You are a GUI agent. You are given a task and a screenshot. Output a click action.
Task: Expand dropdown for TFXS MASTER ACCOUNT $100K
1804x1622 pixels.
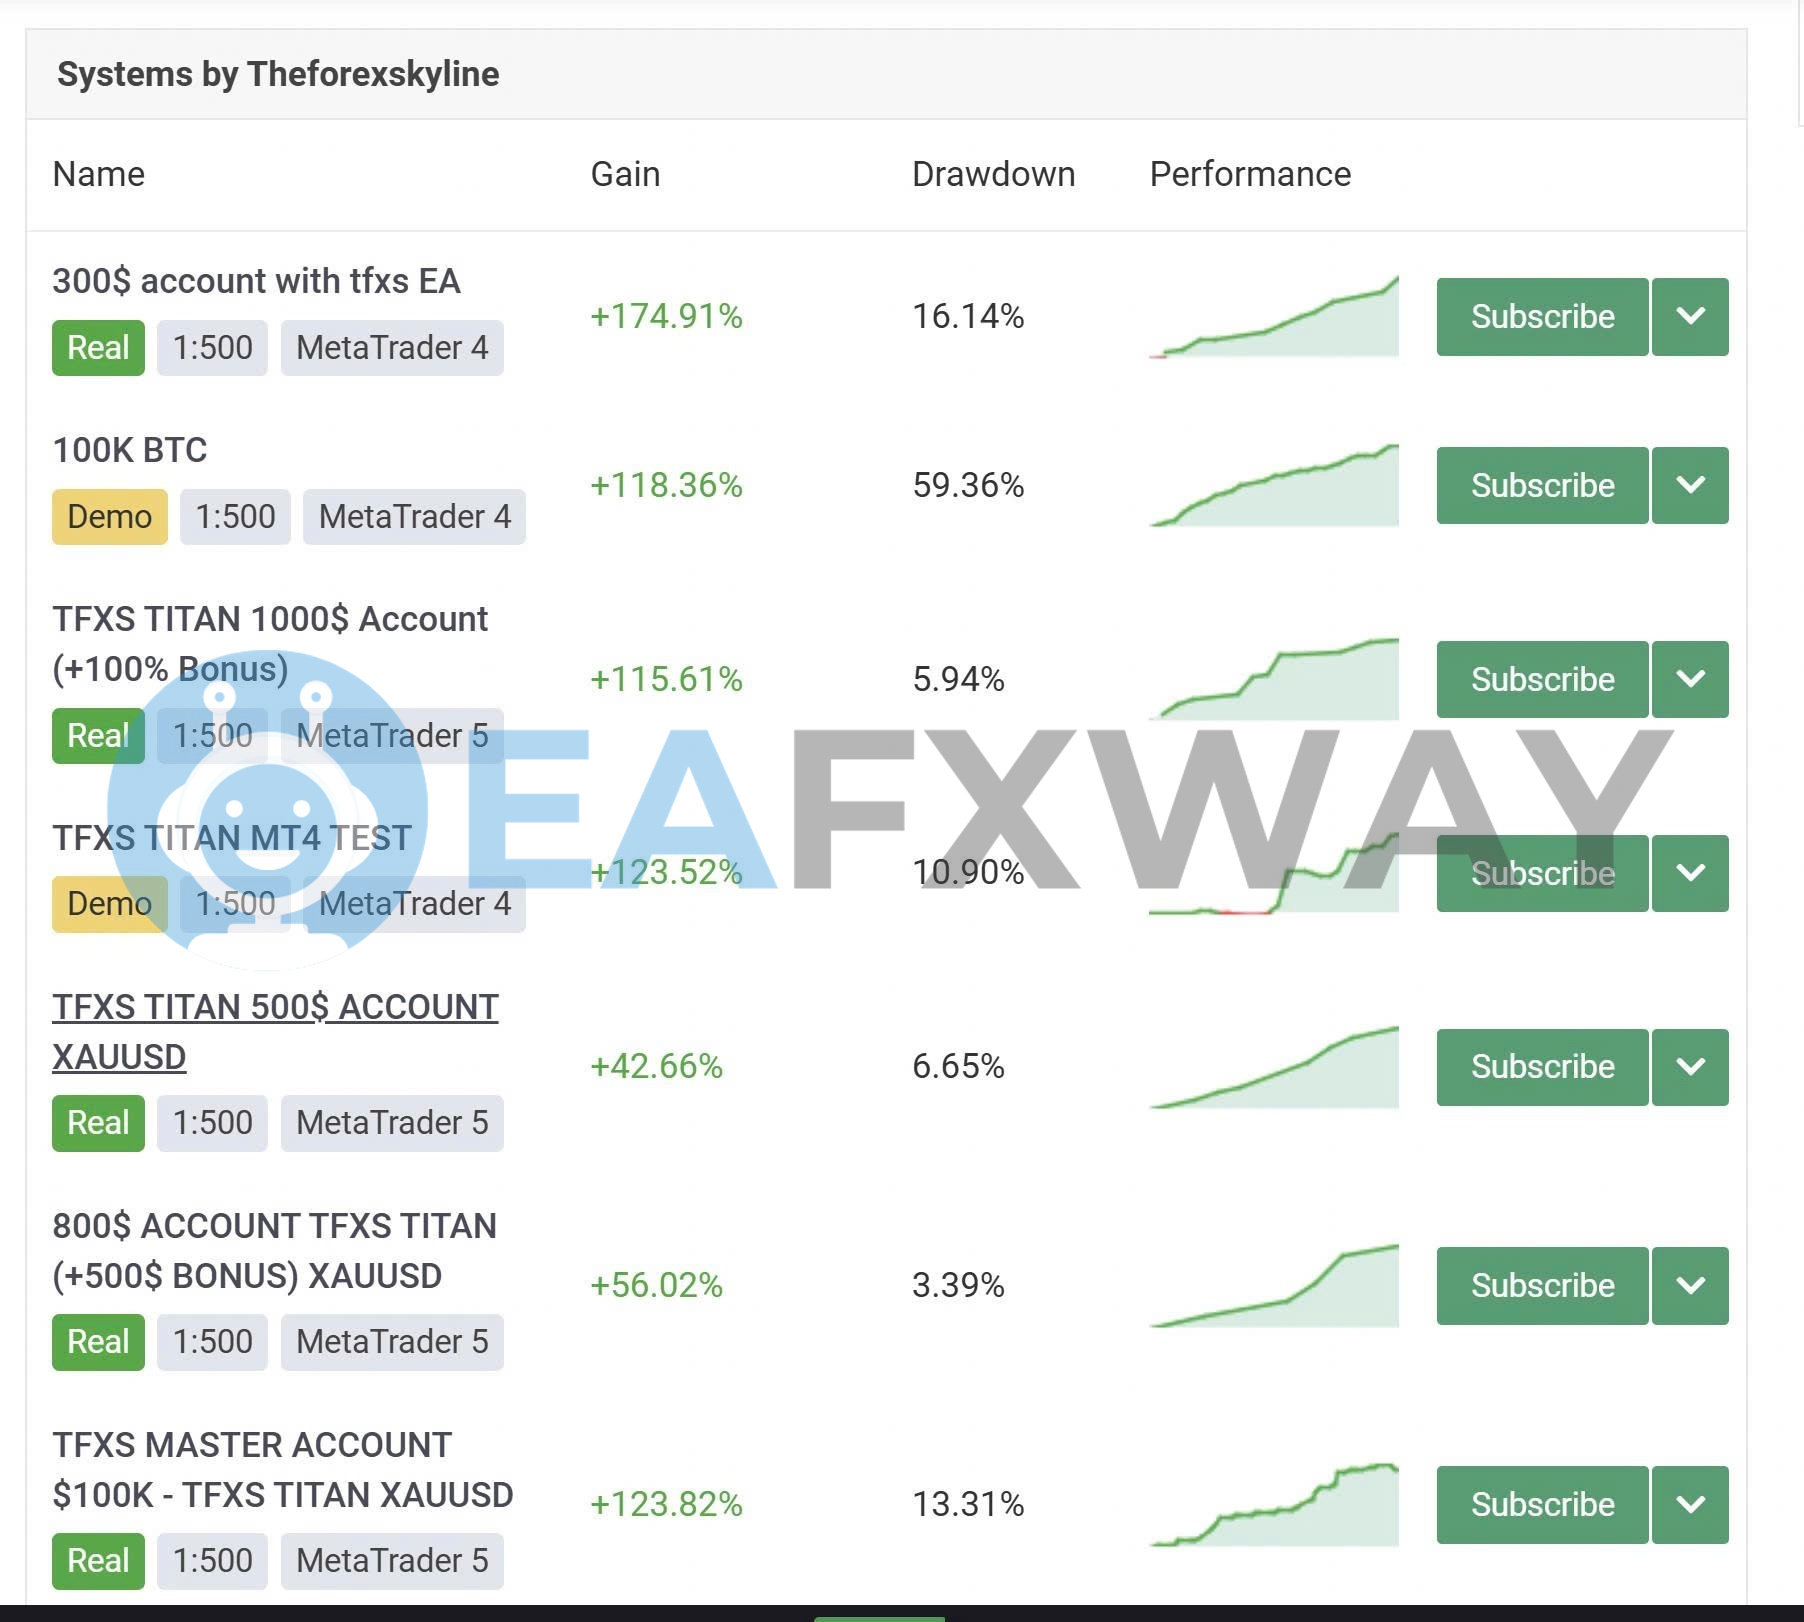click(x=1689, y=1505)
